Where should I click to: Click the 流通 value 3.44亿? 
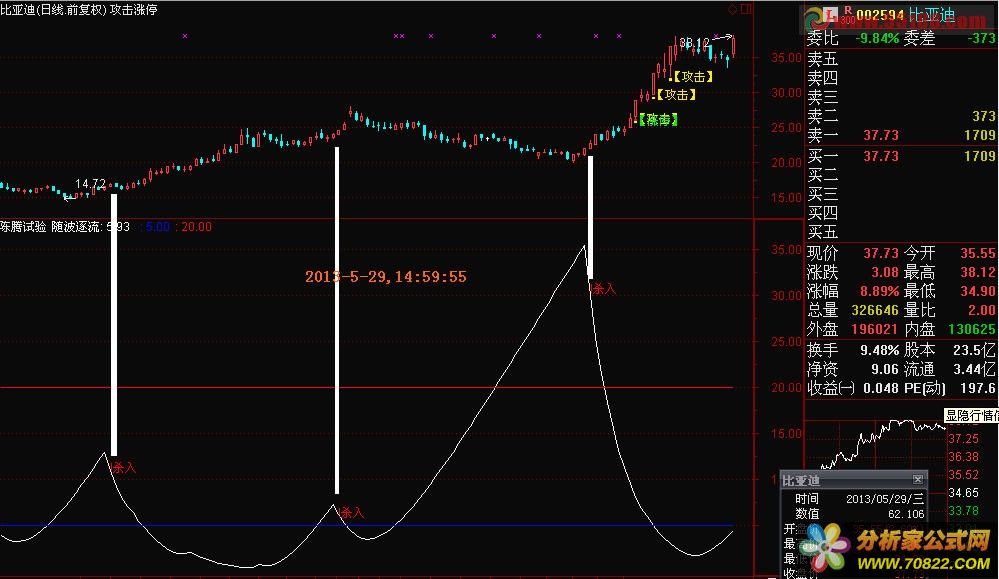click(975, 369)
